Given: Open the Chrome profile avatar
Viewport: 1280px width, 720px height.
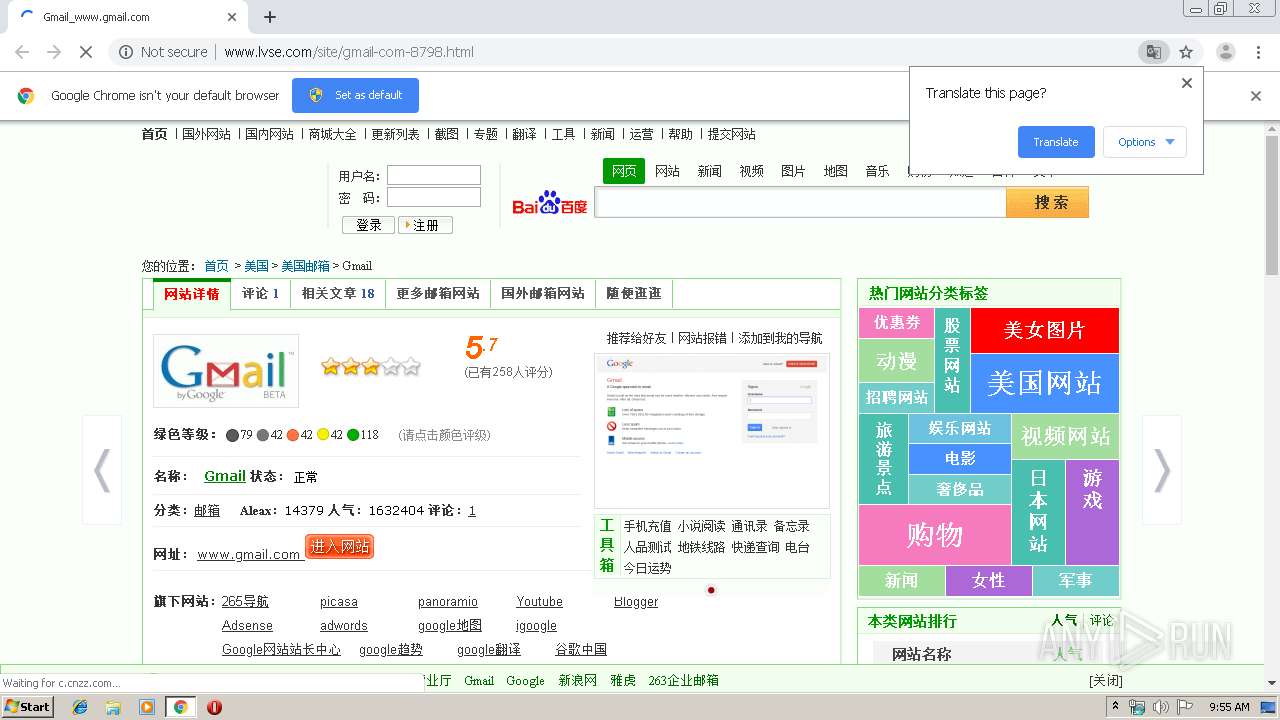Looking at the screenshot, I should coord(1226,52).
